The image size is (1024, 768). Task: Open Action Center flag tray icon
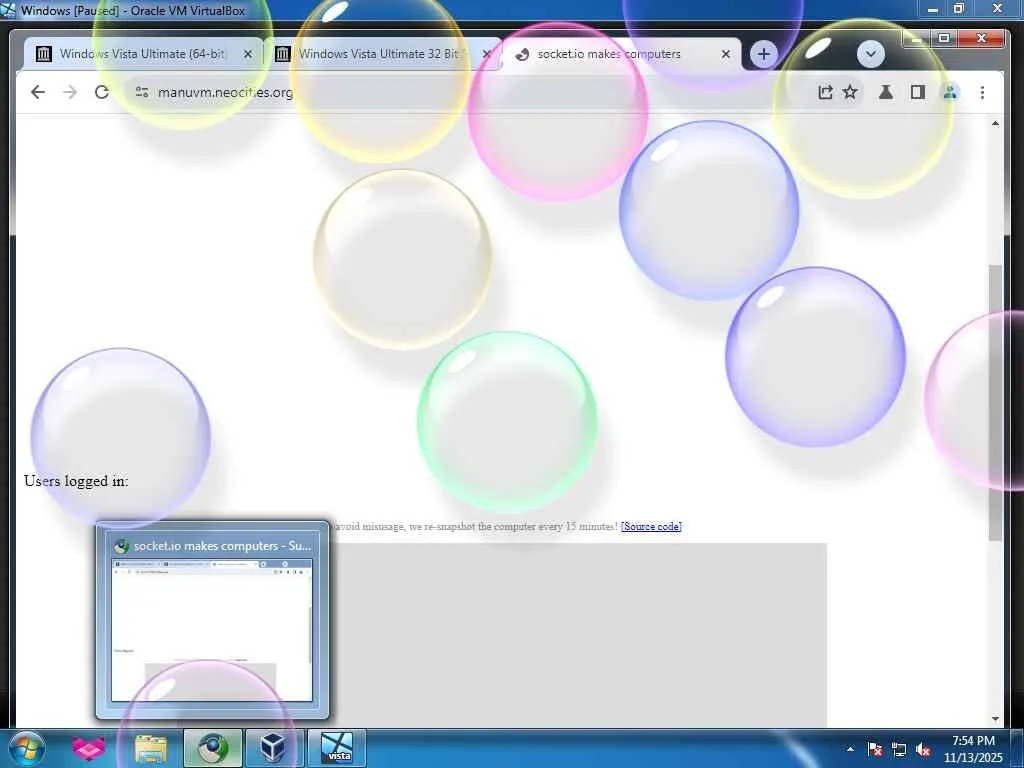[874, 750]
